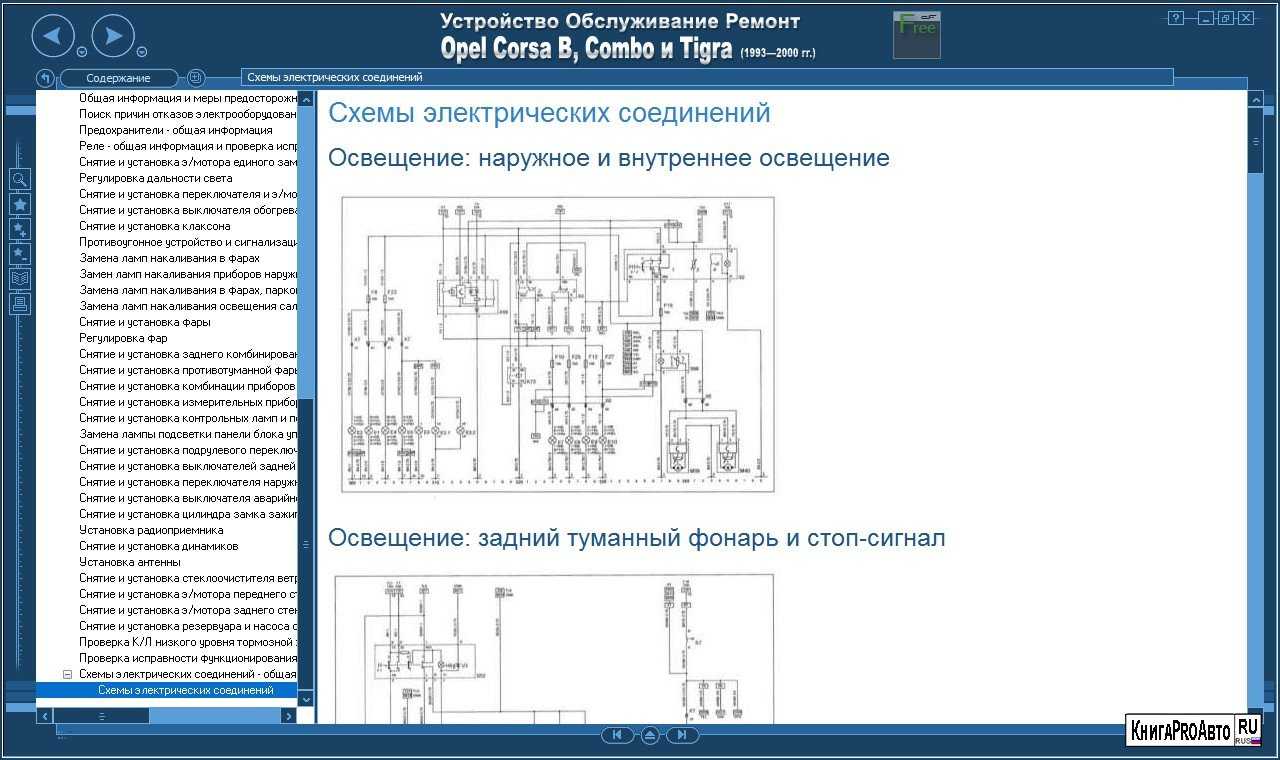
Task: Click the up-eject button in the bottom bar
Action: point(650,735)
